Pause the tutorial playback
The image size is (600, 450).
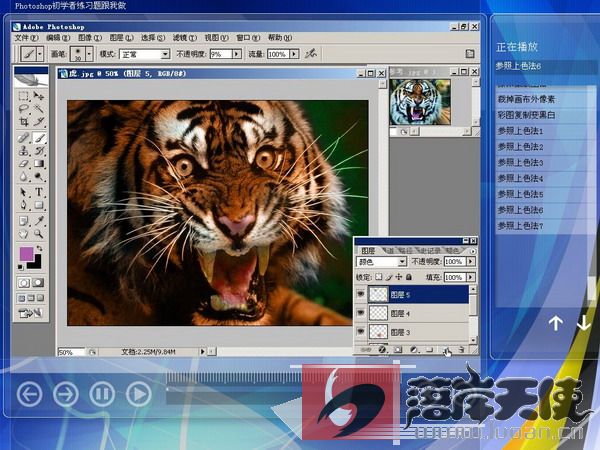coord(102,394)
